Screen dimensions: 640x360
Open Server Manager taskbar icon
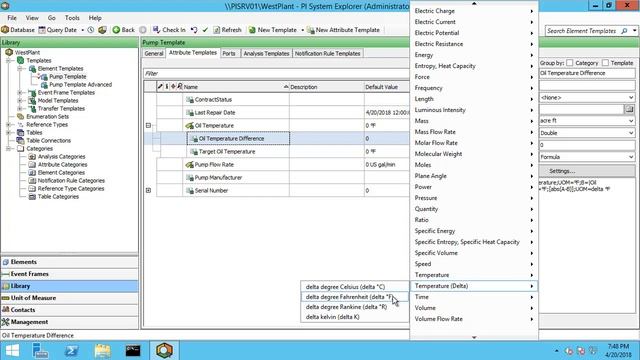coord(40,351)
